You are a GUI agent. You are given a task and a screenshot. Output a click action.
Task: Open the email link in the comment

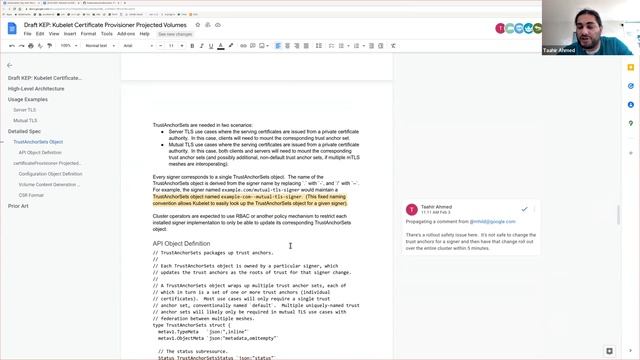click(492, 222)
